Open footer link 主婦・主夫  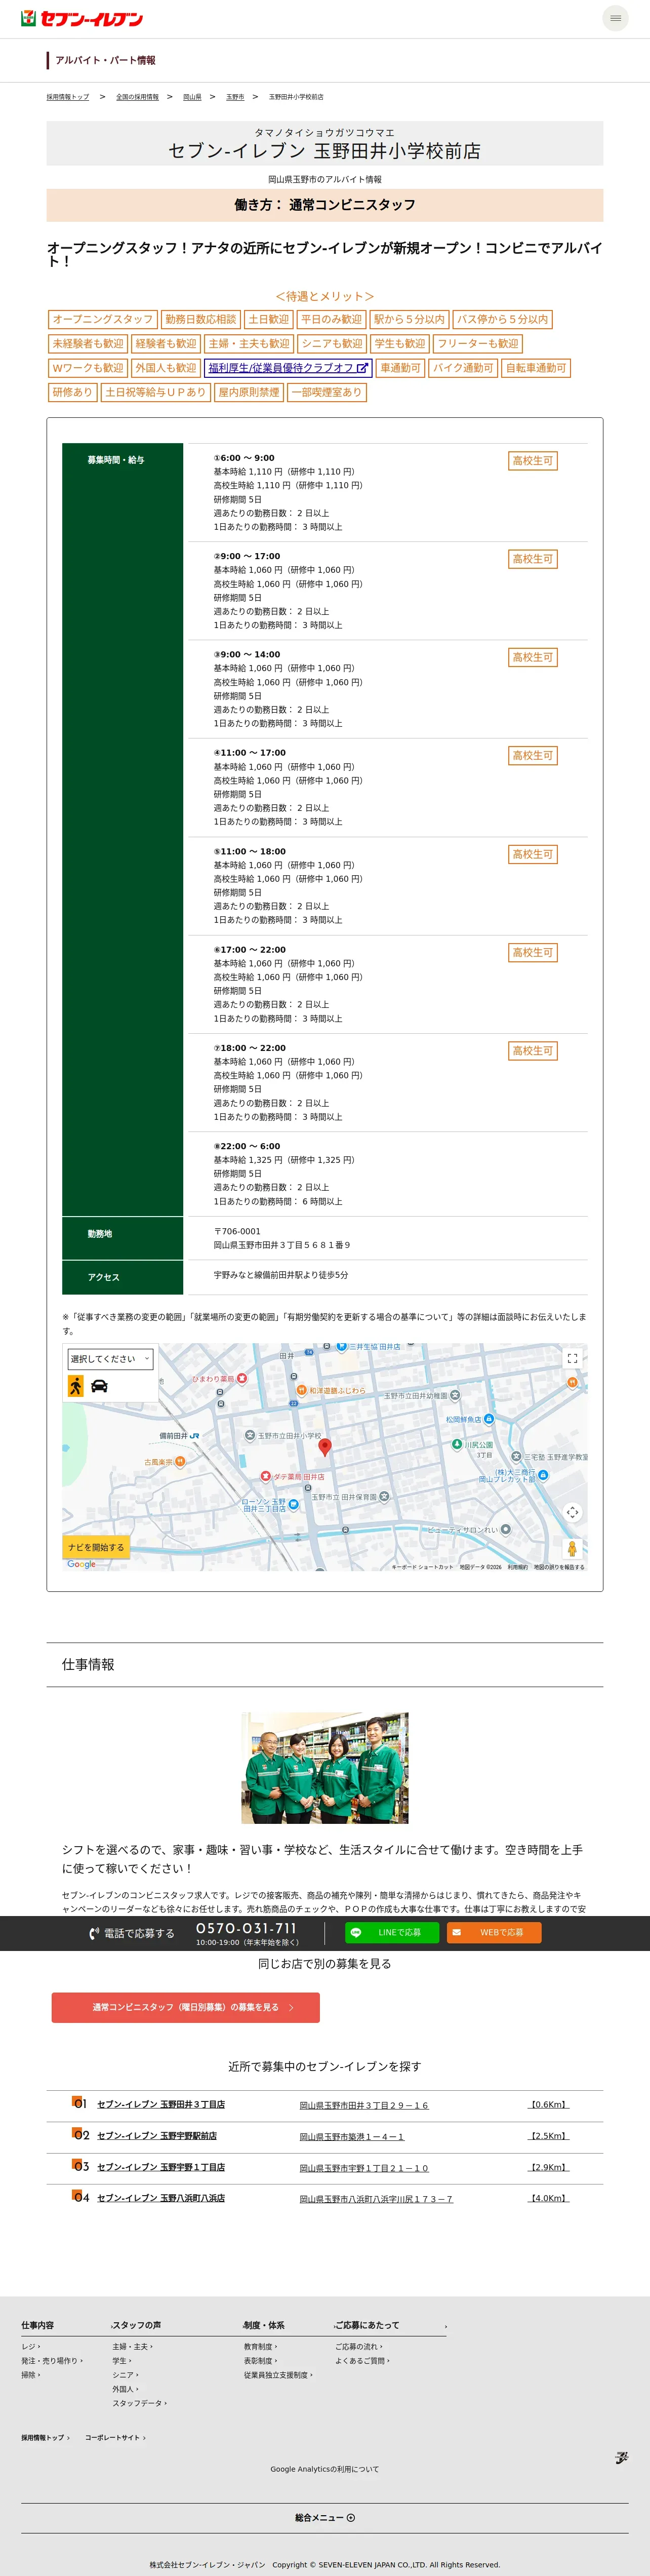(132, 2346)
